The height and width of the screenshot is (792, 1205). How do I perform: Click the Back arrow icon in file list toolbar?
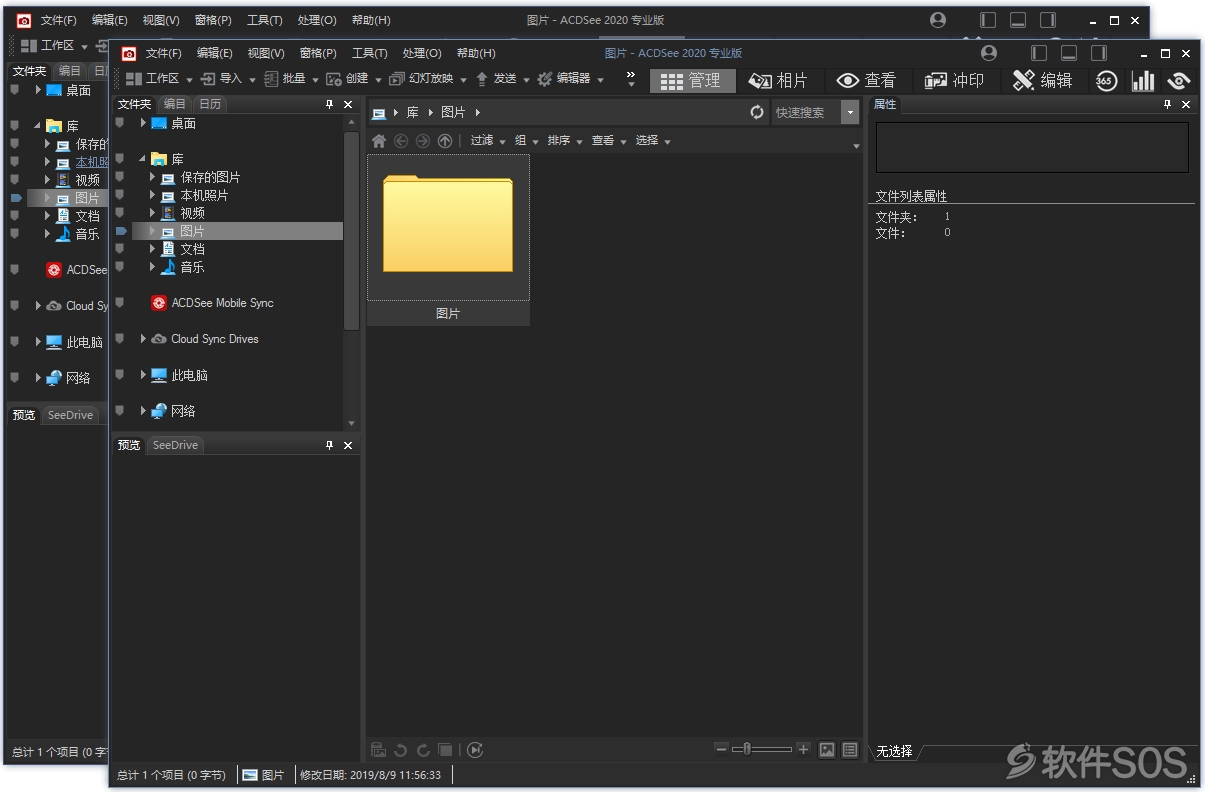[401, 141]
